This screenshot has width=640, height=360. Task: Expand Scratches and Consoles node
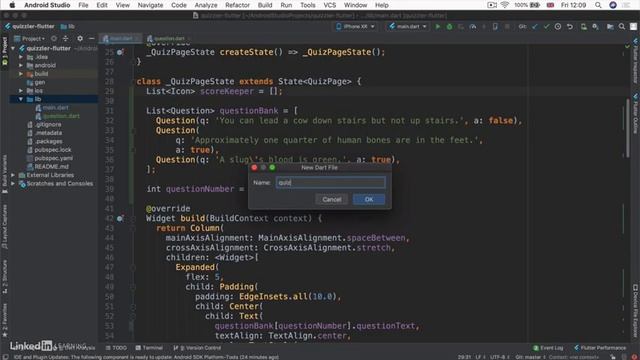13,184
